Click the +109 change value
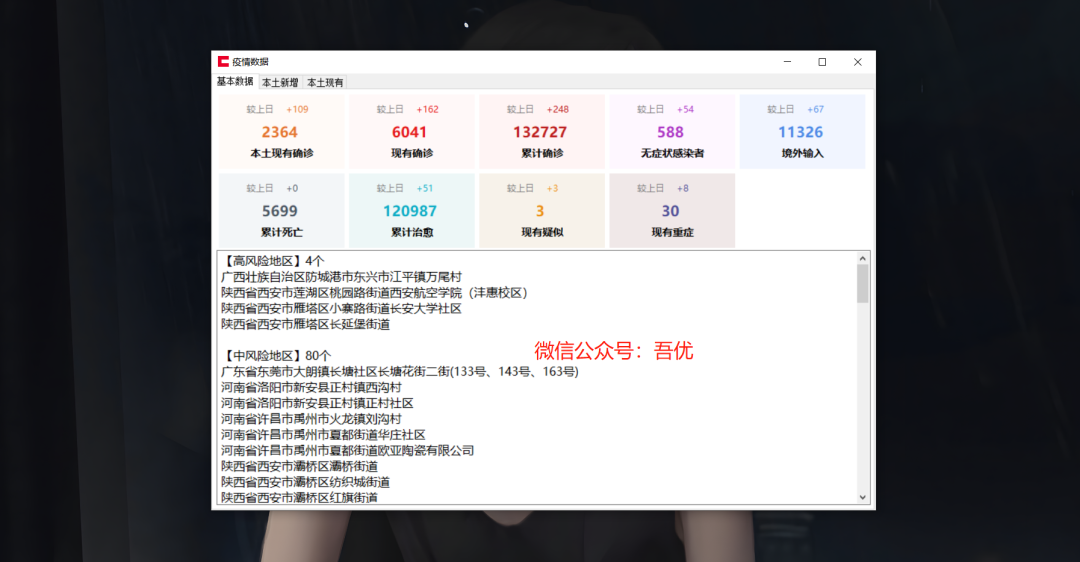This screenshot has height=562, width=1080. [297, 110]
